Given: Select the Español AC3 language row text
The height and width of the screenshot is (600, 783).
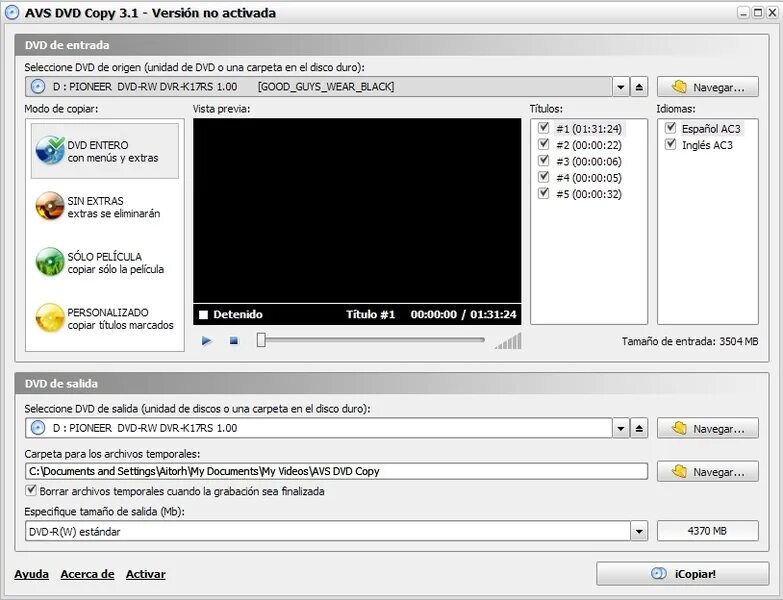Looking at the screenshot, I should [711, 129].
